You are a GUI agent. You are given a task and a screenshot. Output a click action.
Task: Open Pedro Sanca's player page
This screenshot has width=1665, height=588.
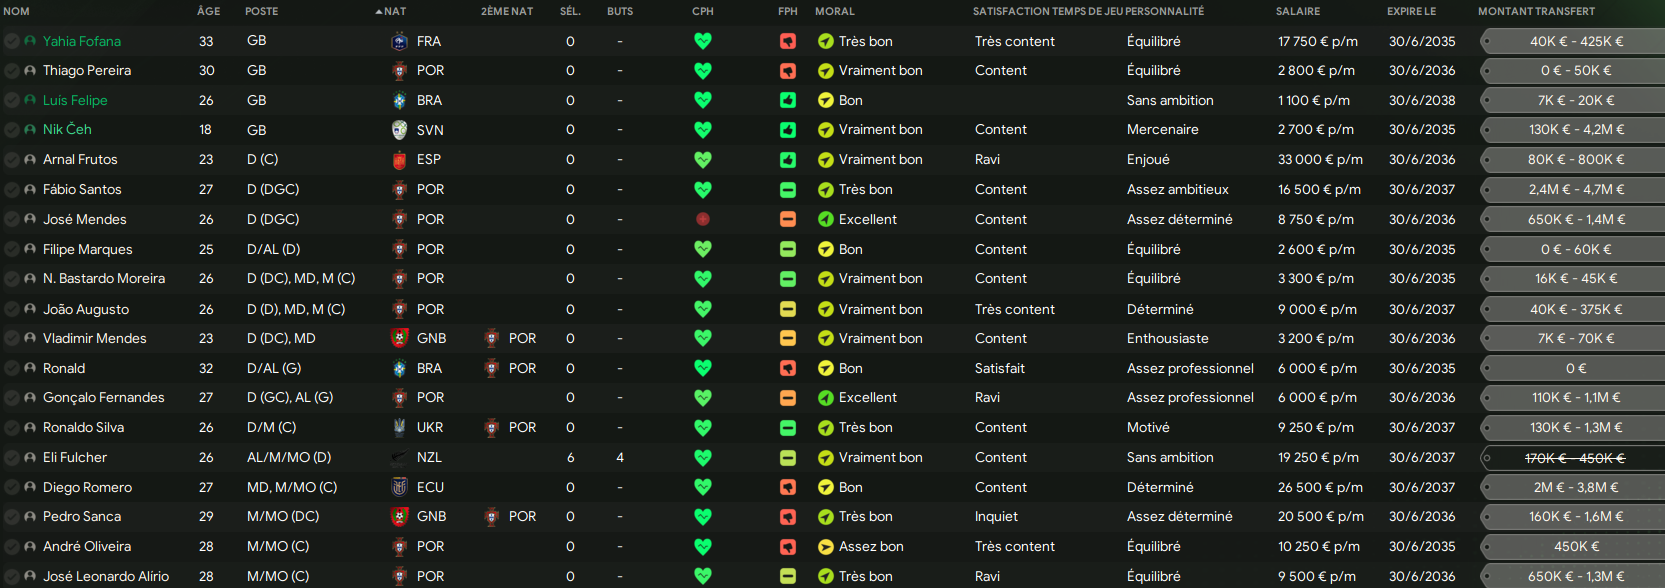pyautogui.click(x=82, y=516)
